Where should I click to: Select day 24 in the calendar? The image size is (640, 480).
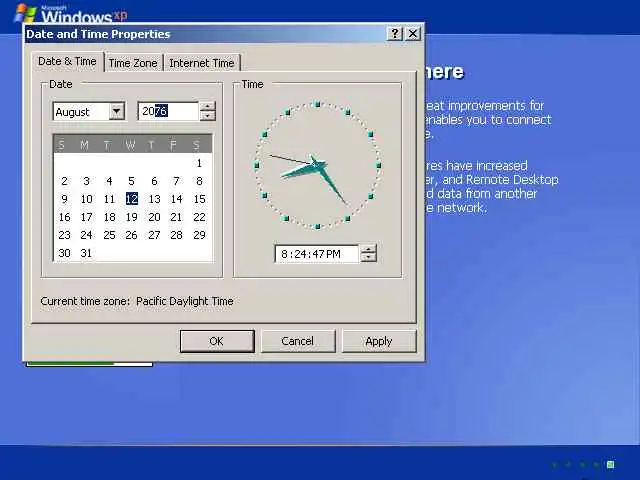point(87,235)
